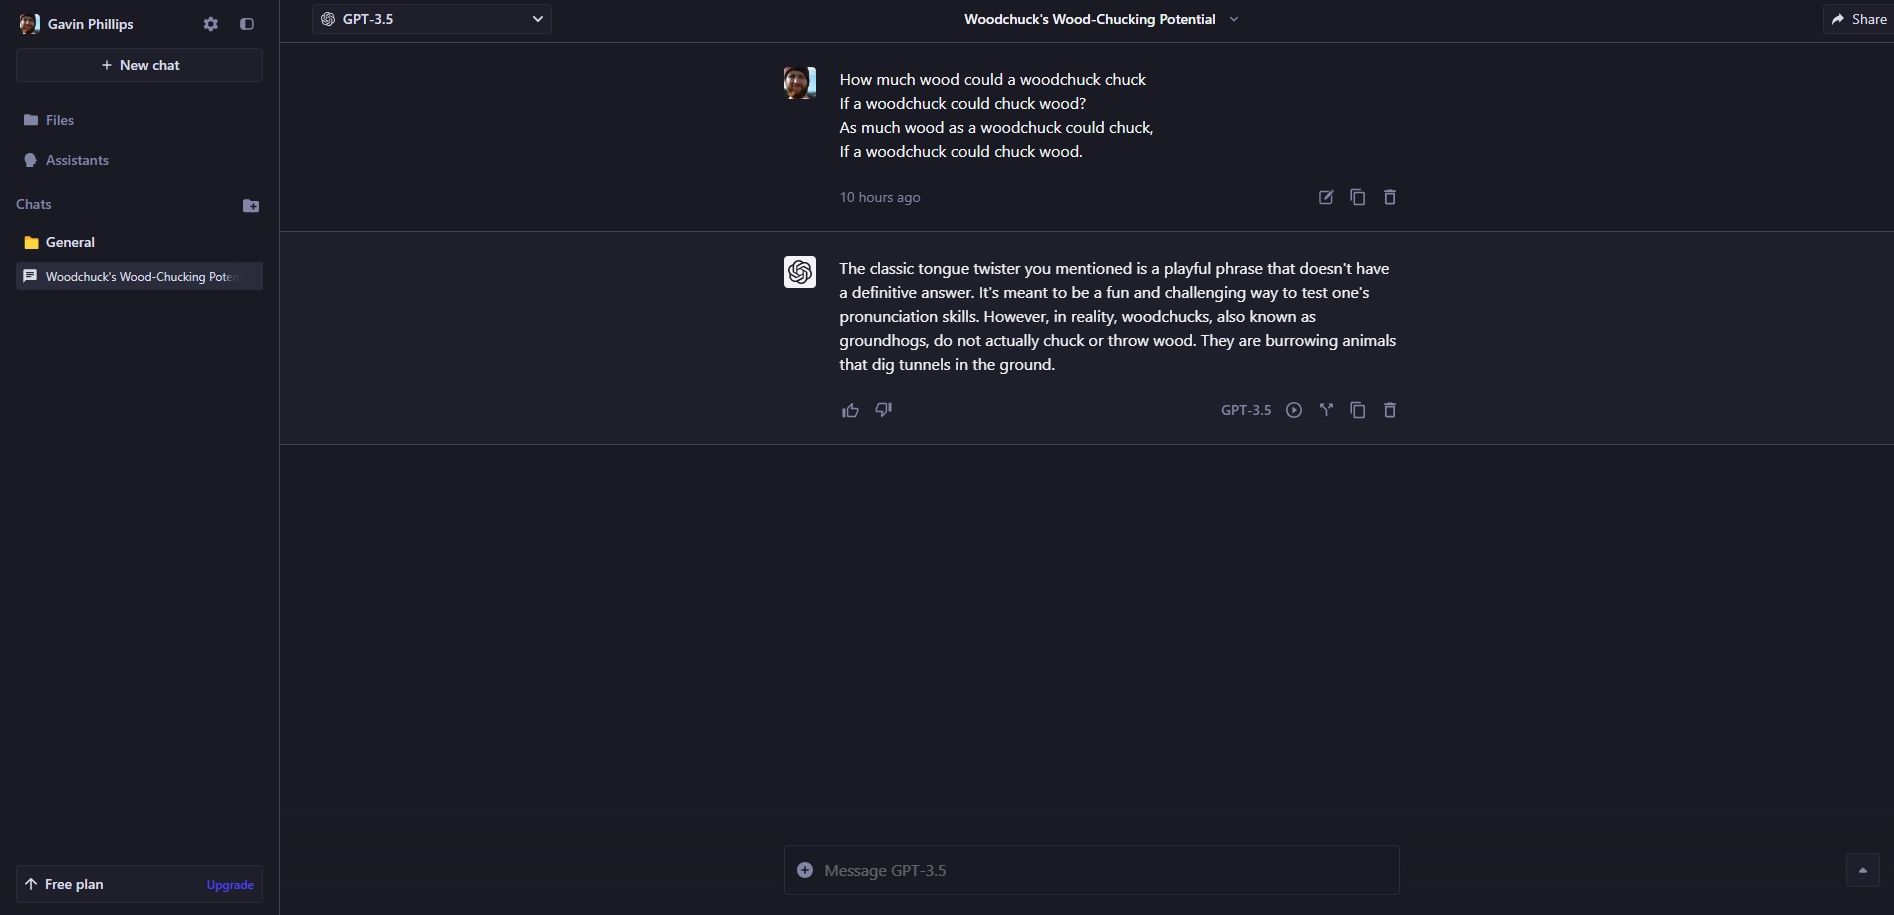The height and width of the screenshot is (915, 1894).
Task: Click the Message GPT-3.5 input field
Action: [1090, 870]
